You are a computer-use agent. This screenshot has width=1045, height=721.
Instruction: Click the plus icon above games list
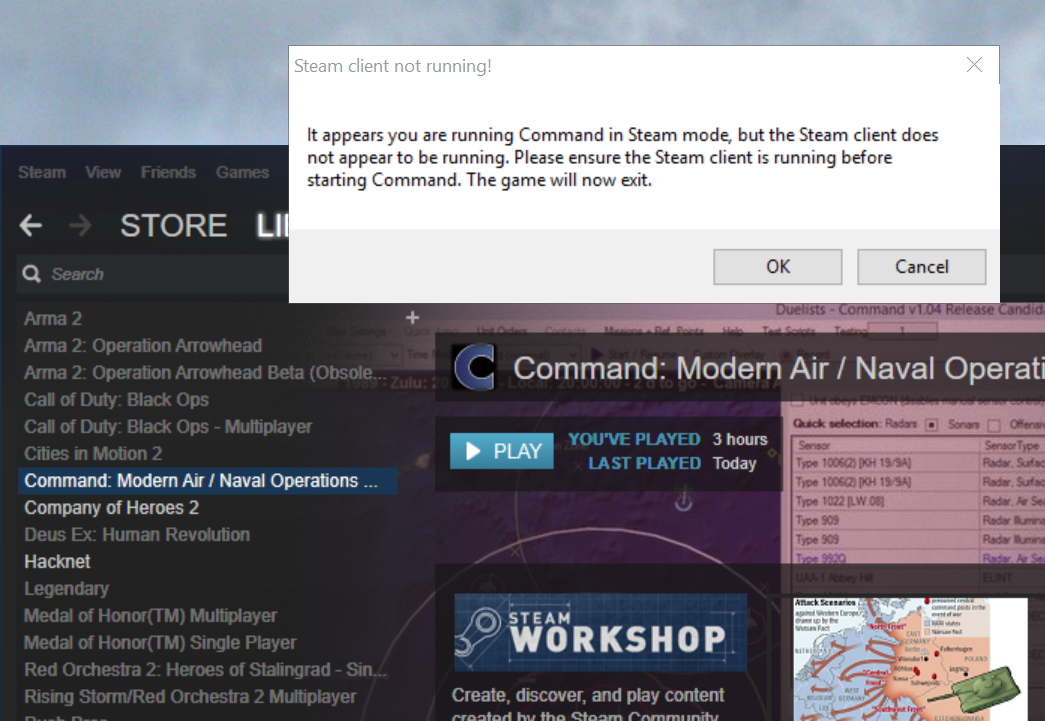(x=413, y=317)
